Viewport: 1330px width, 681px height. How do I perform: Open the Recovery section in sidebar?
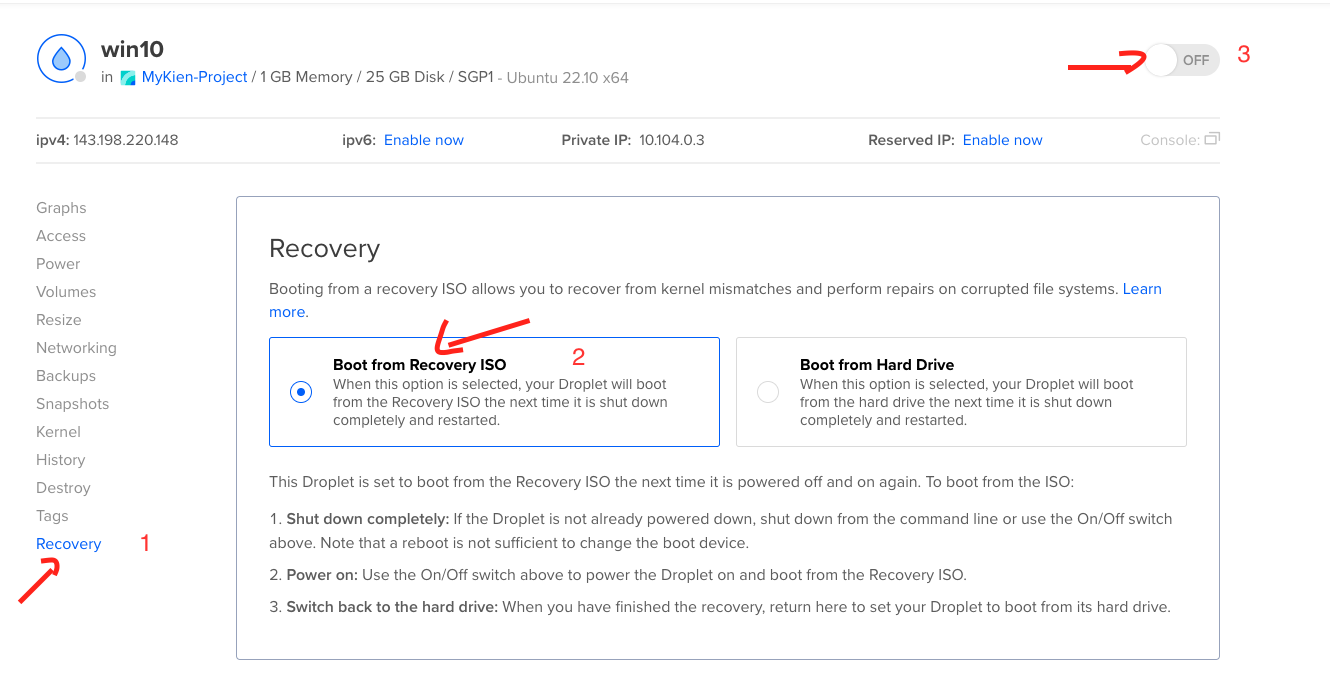click(x=69, y=544)
